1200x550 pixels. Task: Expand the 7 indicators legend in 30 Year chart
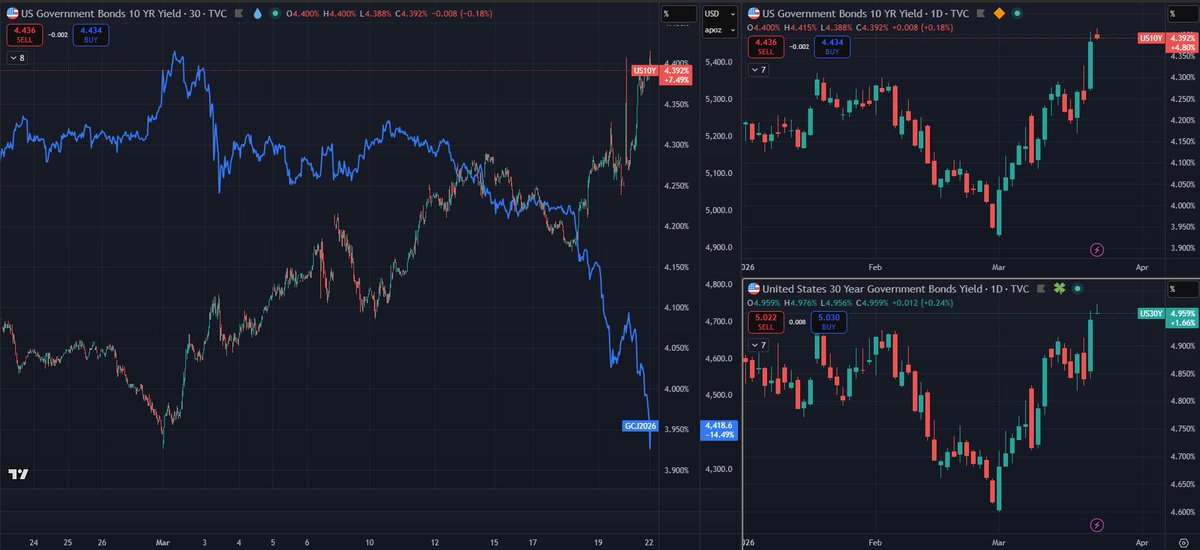(x=759, y=345)
